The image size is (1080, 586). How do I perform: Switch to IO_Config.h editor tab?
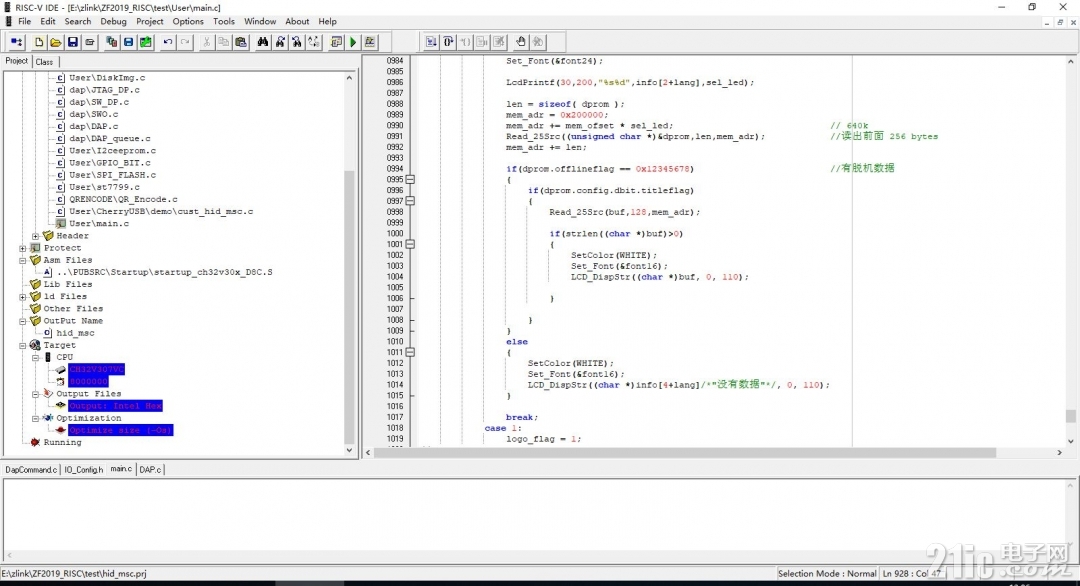click(84, 470)
